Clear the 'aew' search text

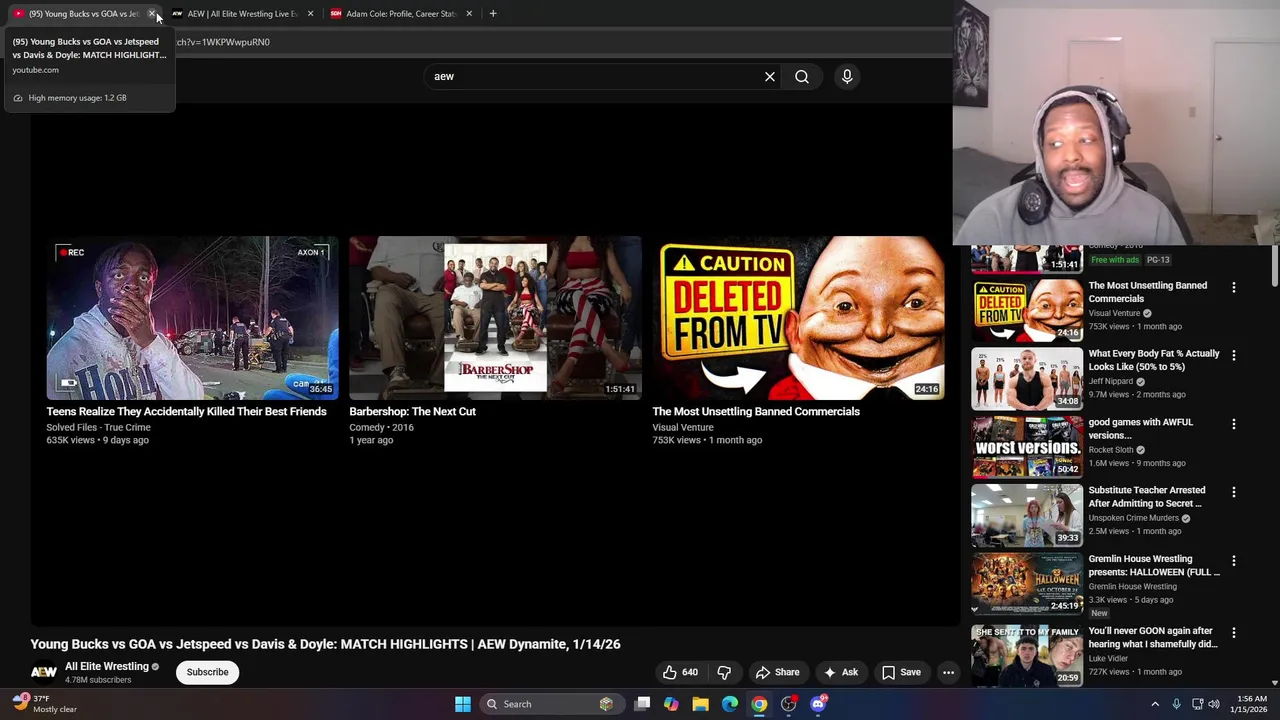pyautogui.click(x=770, y=77)
